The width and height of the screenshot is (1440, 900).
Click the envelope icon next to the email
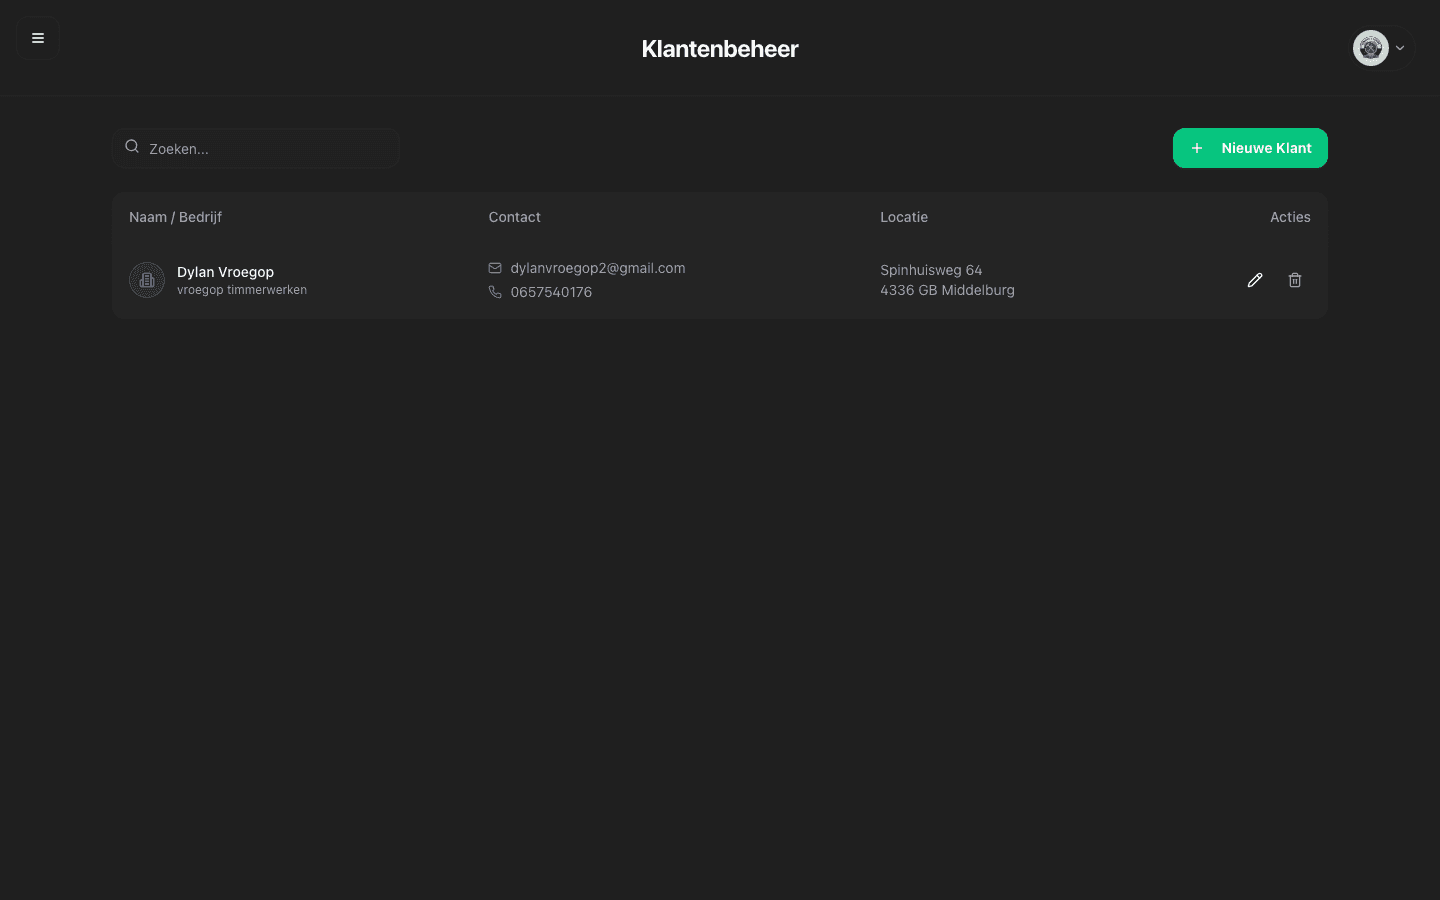point(495,268)
